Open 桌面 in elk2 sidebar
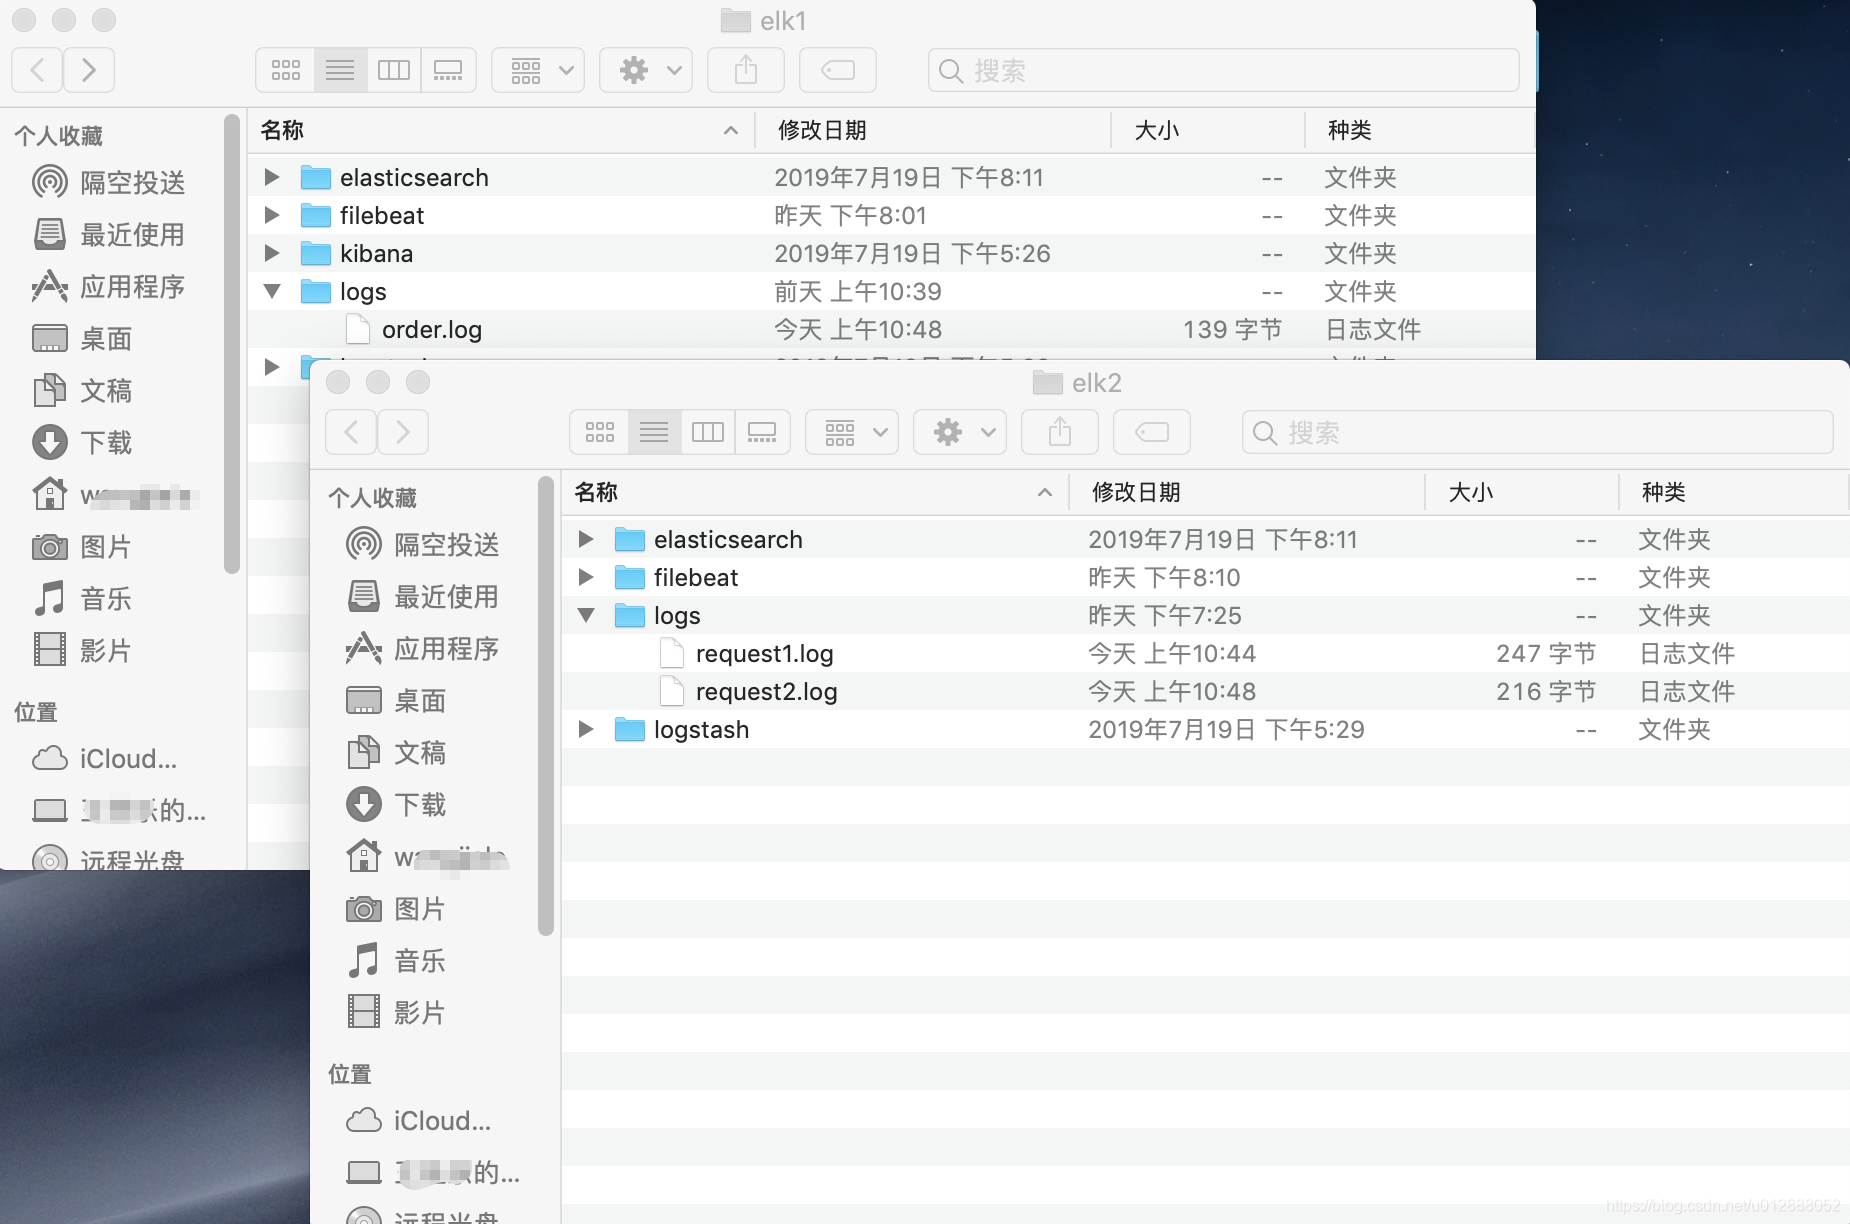The width and height of the screenshot is (1850, 1224). coord(398,700)
